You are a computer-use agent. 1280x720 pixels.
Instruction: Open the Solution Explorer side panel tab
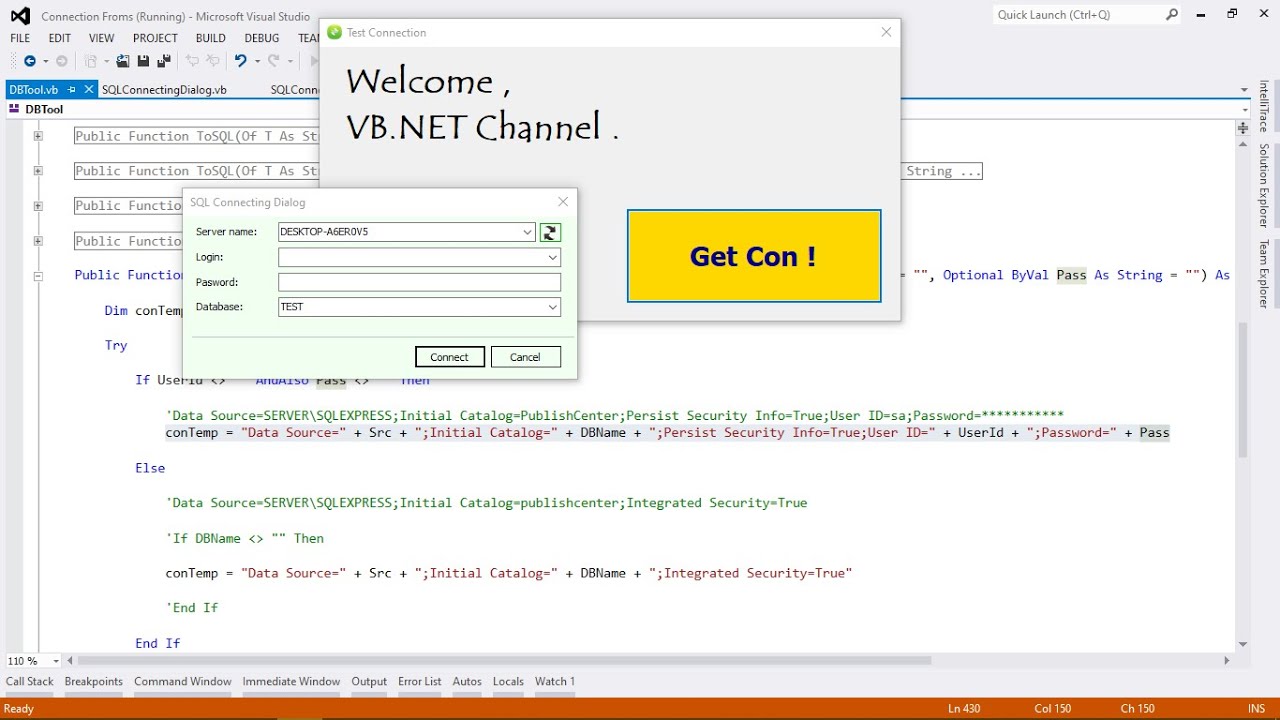(x=1264, y=186)
